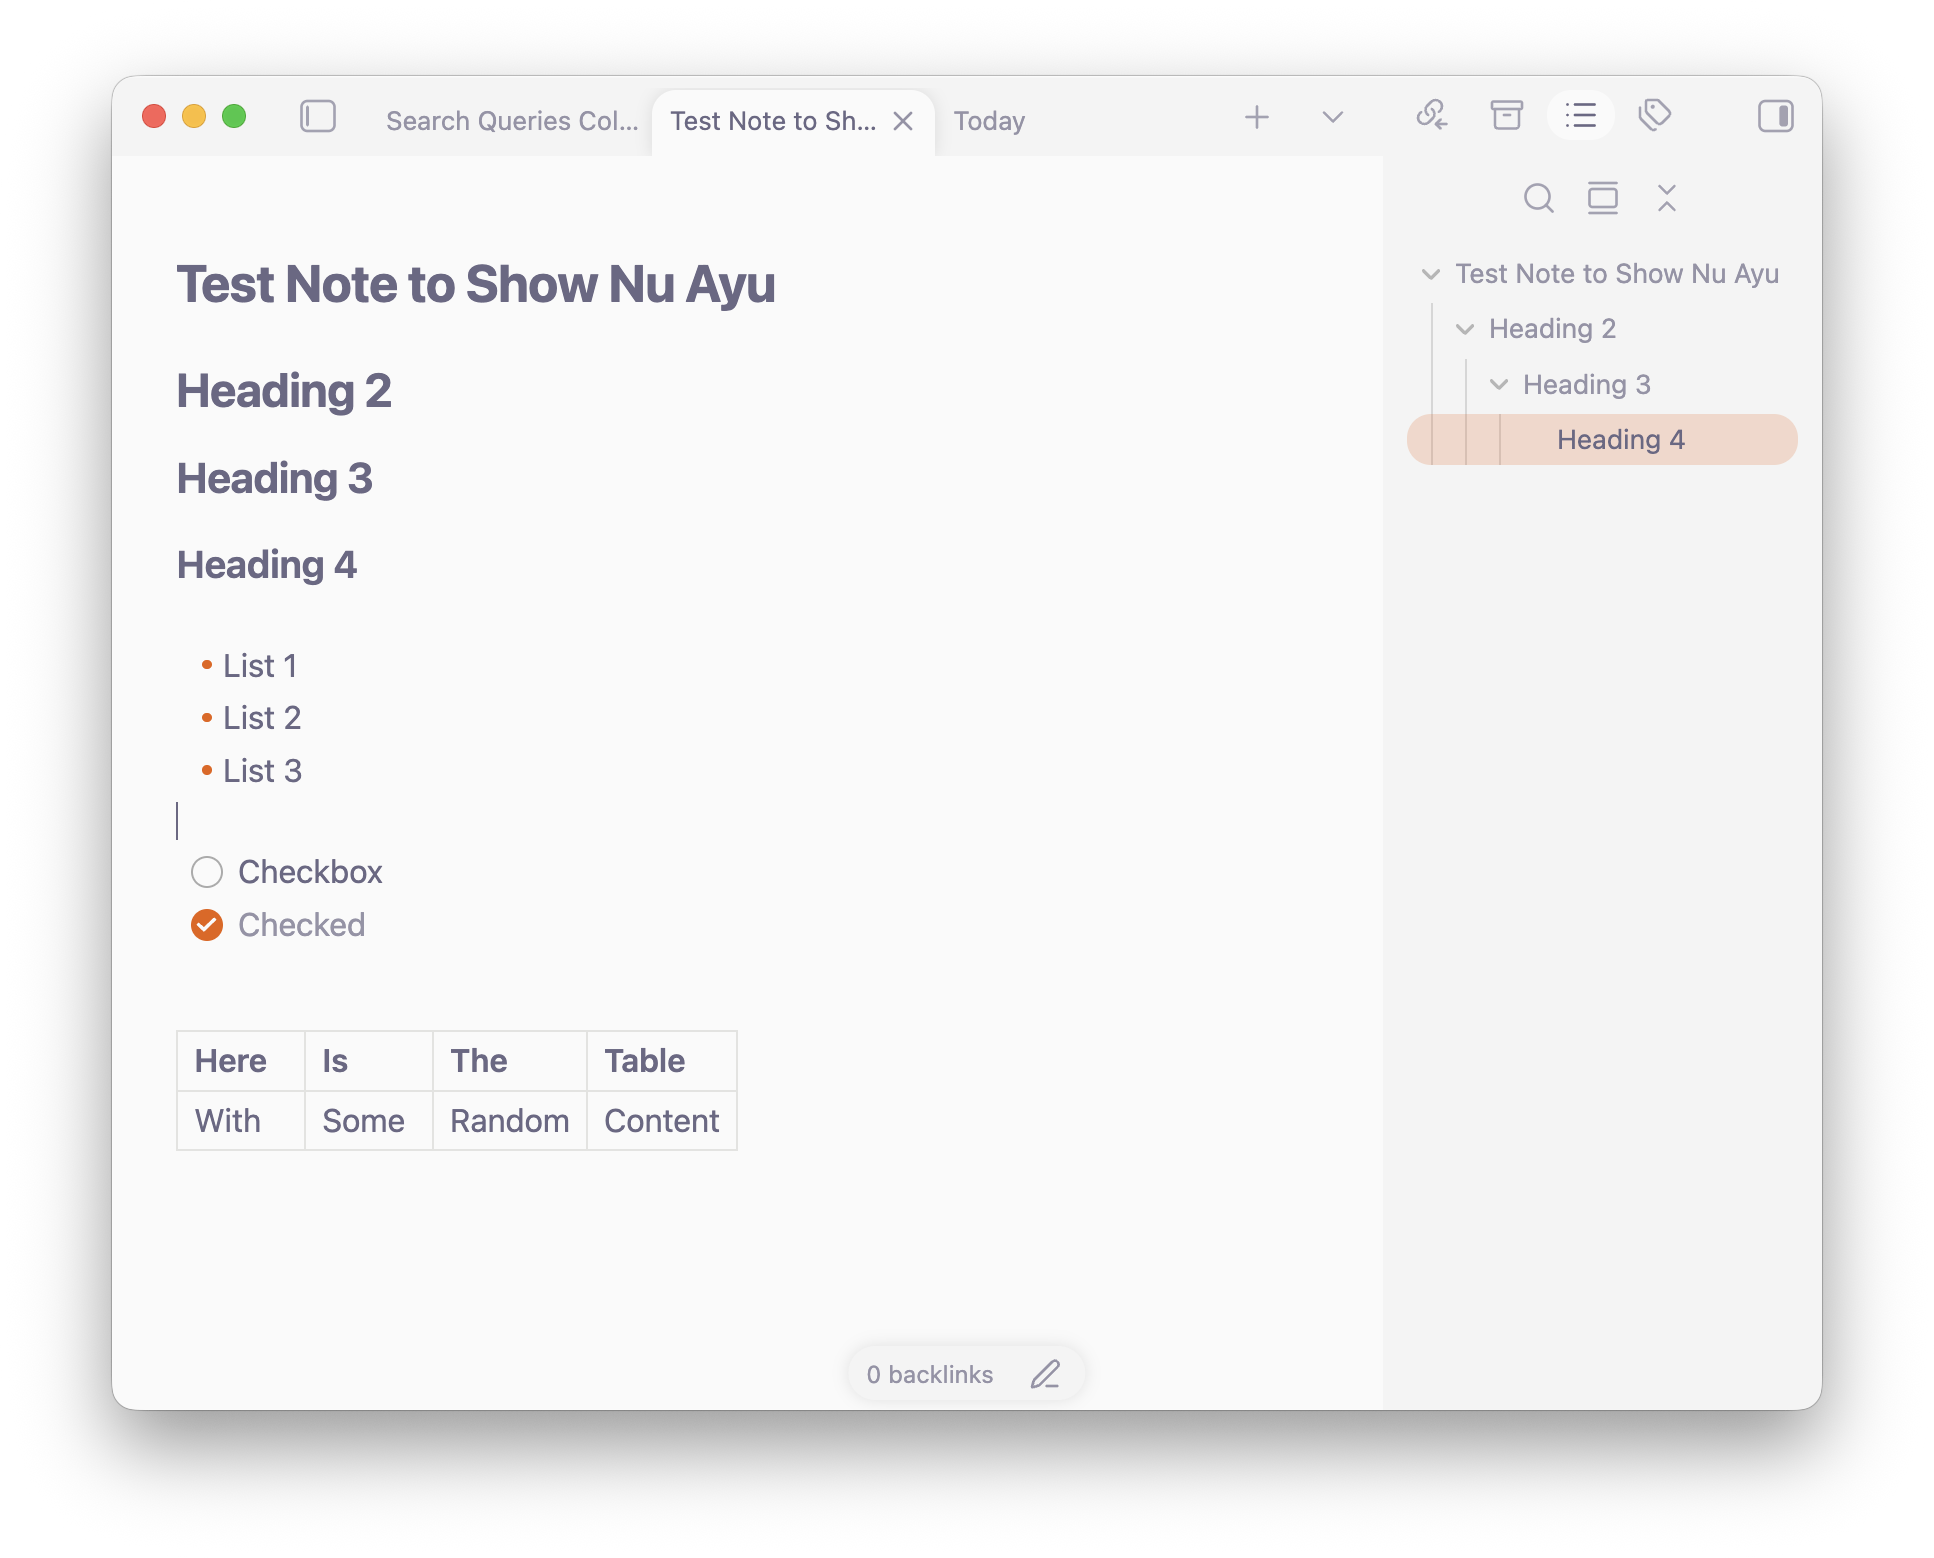The width and height of the screenshot is (1934, 1558).
Task: Close the window with red button
Action: coord(154,116)
